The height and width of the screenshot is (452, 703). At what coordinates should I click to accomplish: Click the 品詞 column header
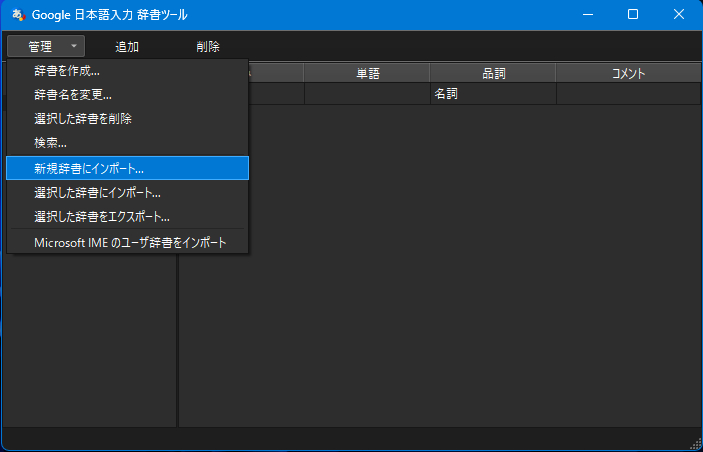493,73
